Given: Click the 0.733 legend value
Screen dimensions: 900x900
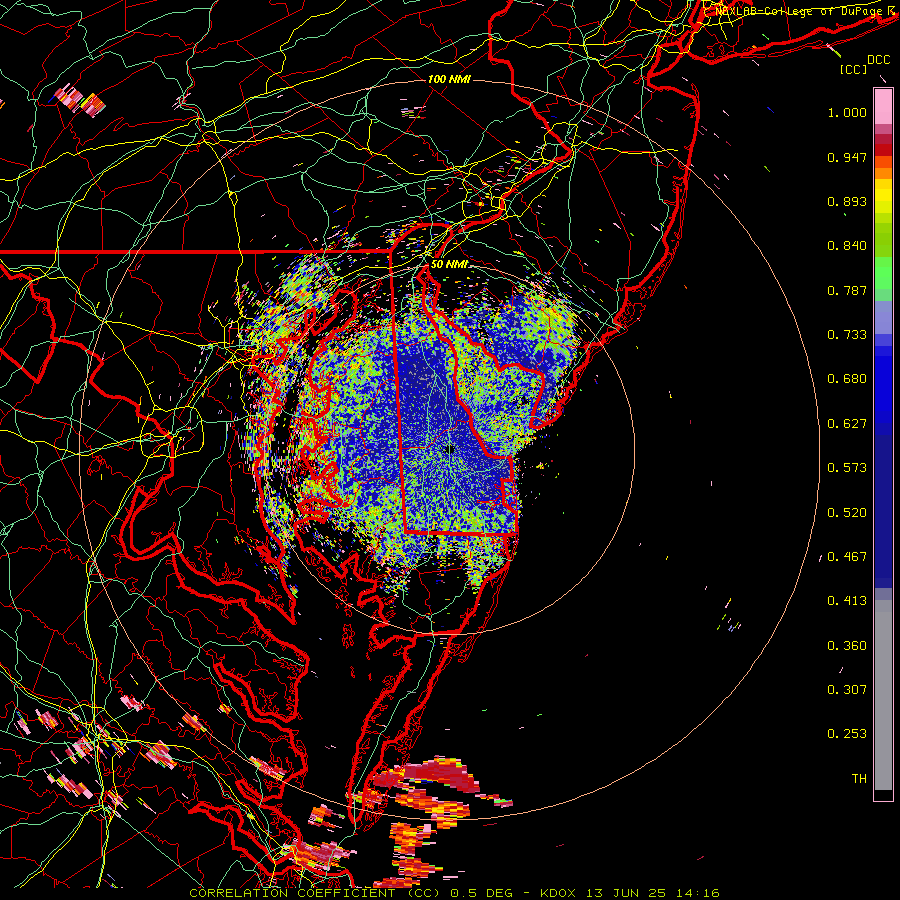Looking at the screenshot, I should [x=847, y=335].
